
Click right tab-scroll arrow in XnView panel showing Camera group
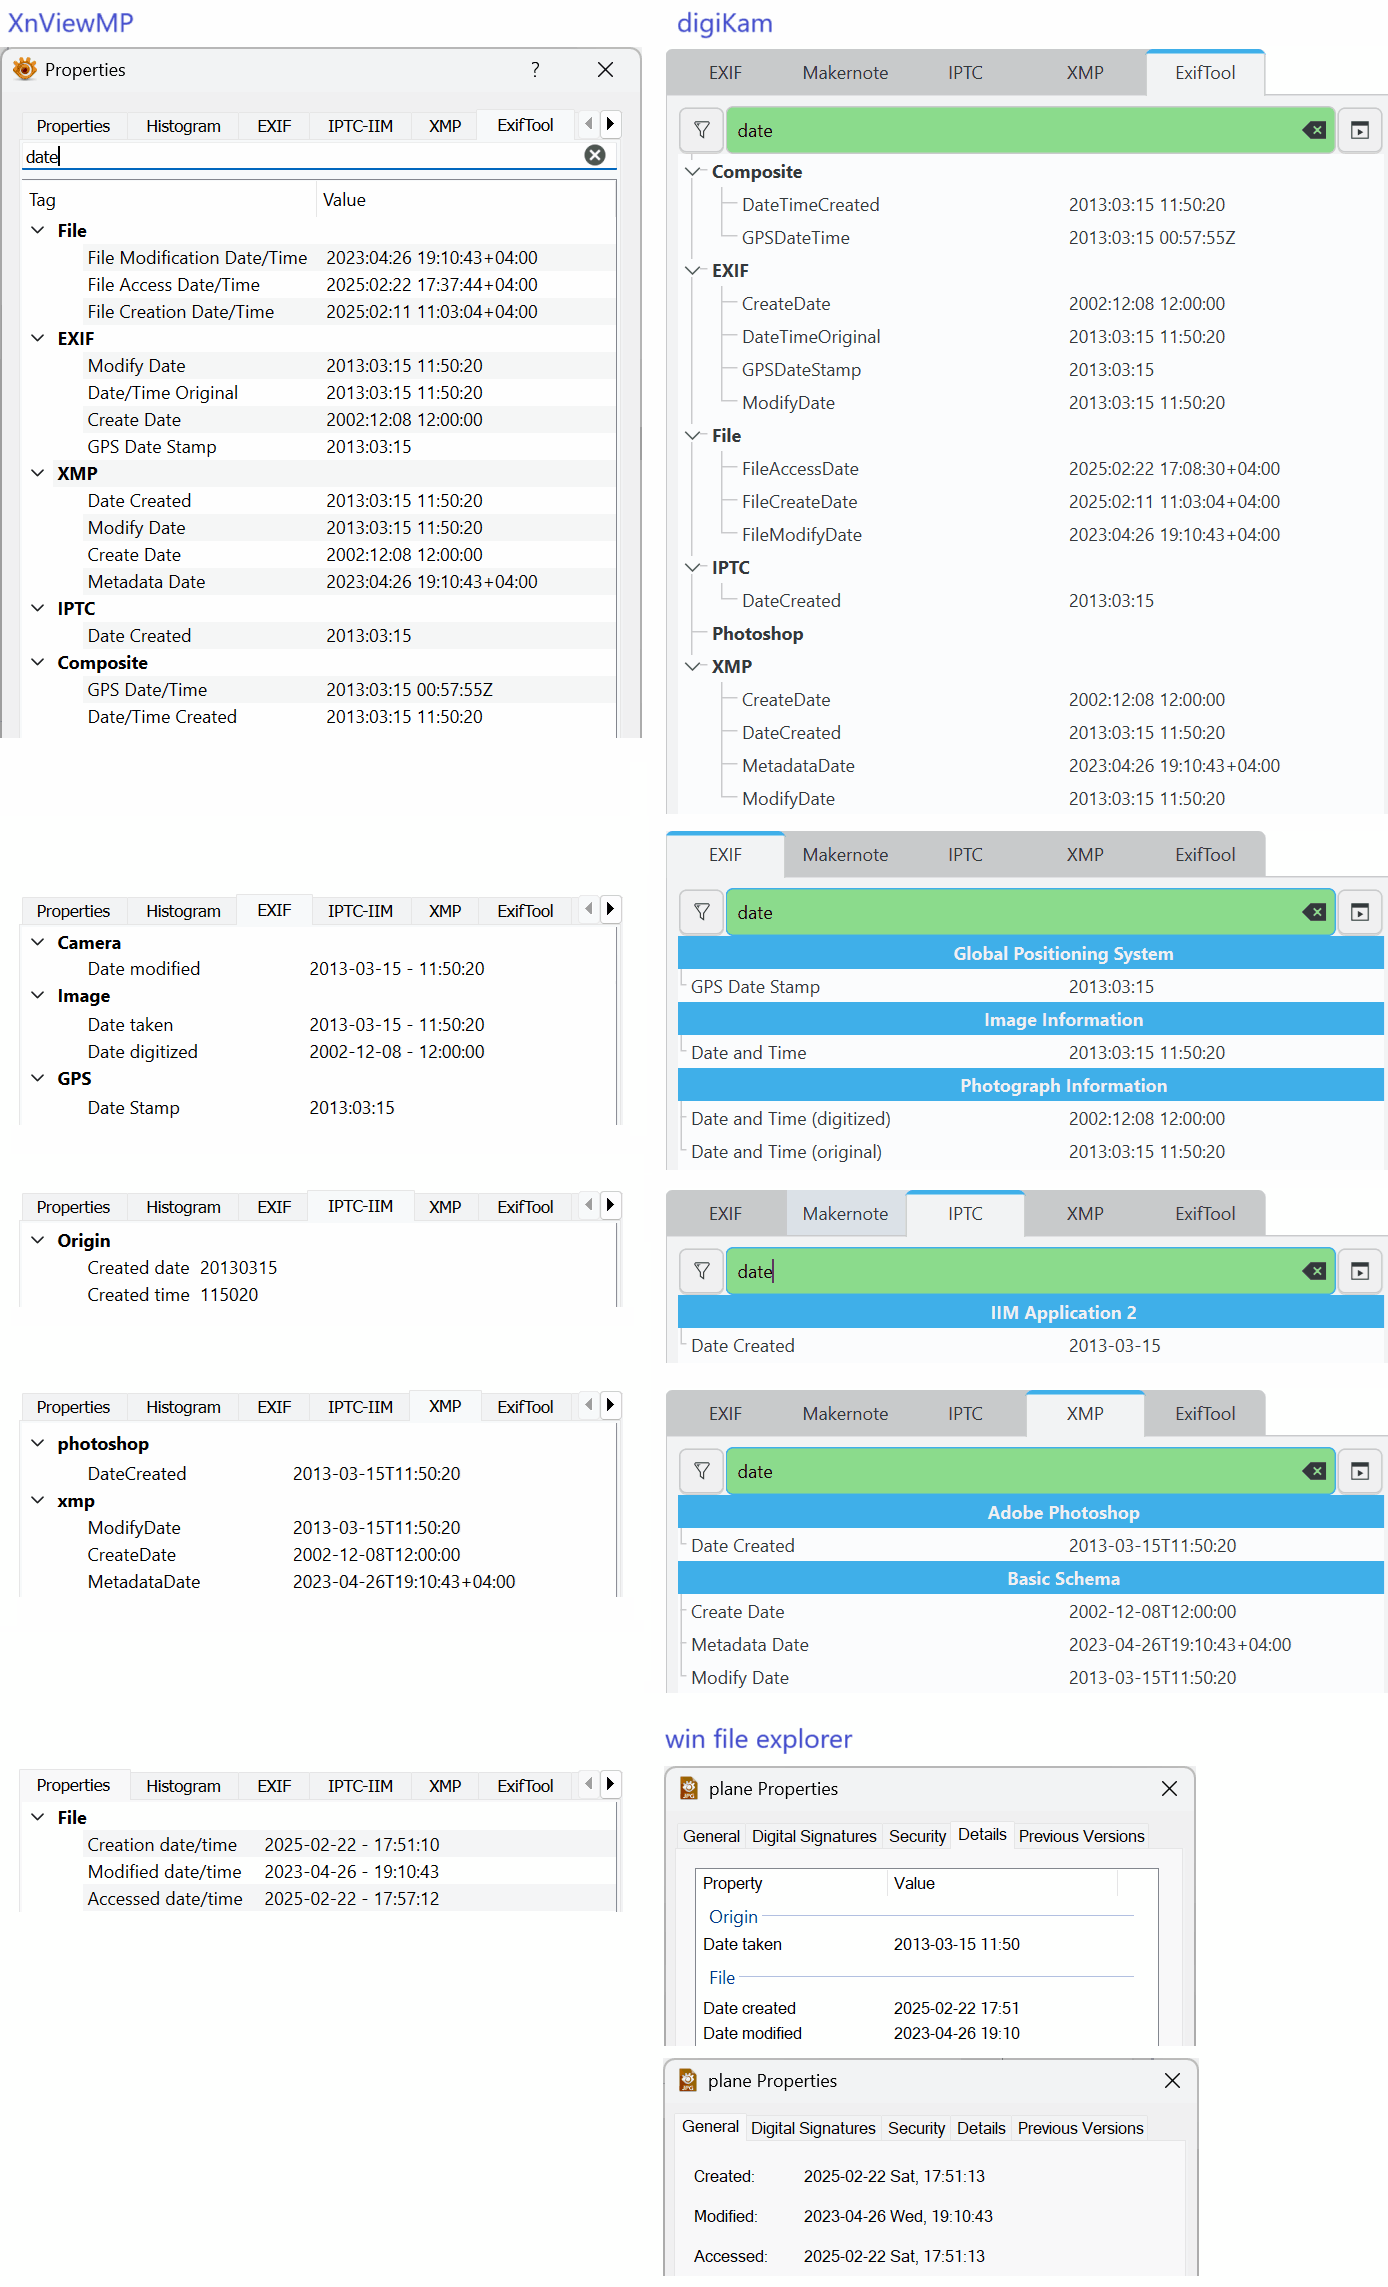[x=610, y=909]
